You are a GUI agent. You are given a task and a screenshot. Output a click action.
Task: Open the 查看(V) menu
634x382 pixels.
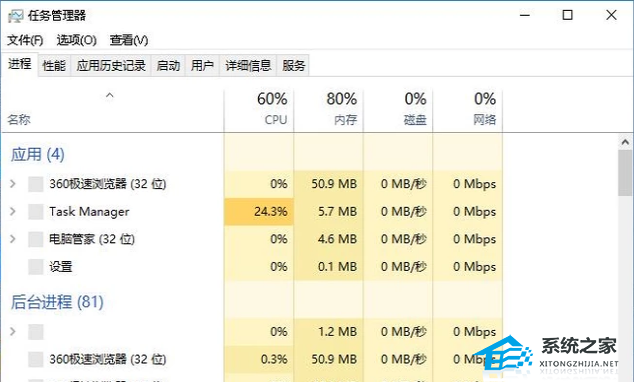point(129,40)
